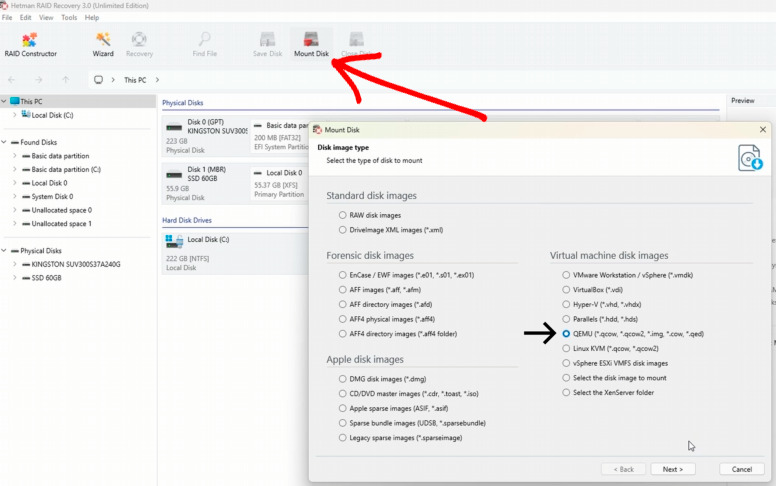Go forward with the navigation arrow
776x486 pixels.
(39, 80)
